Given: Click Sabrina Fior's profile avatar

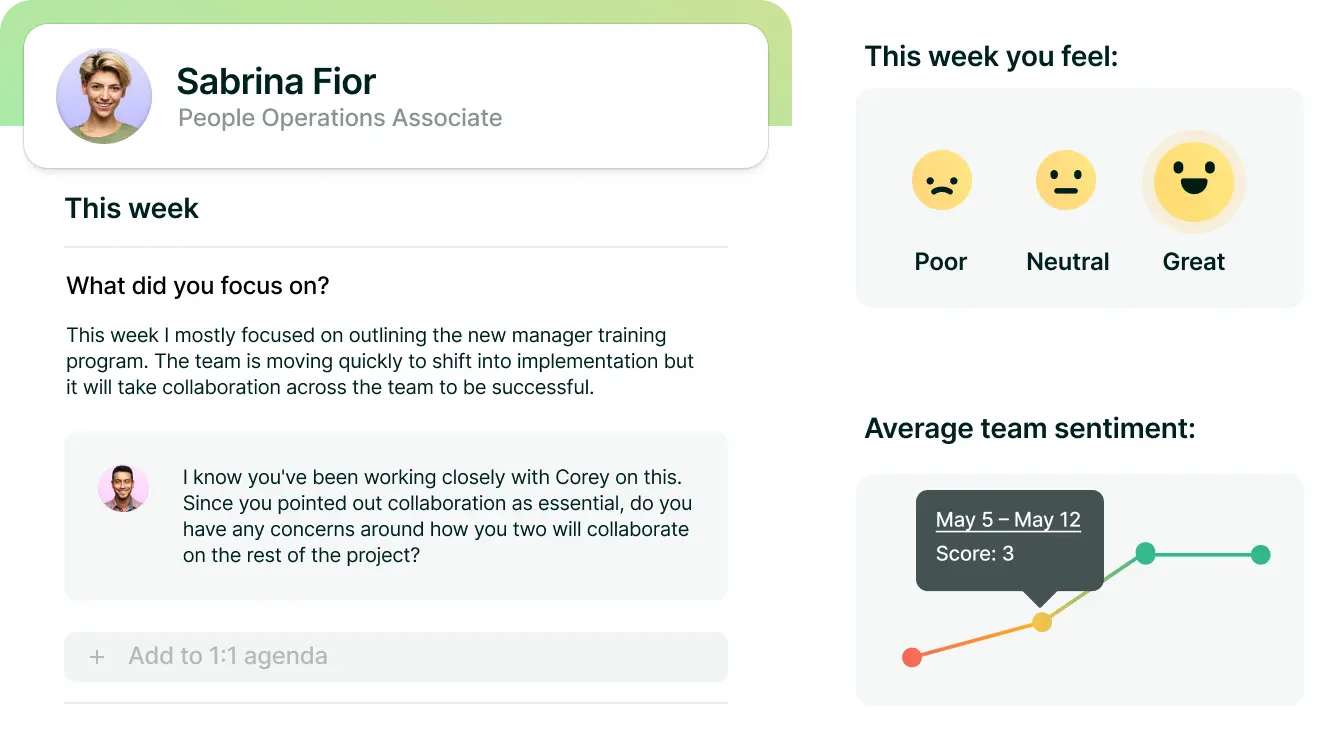Looking at the screenshot, I should tap(104, 96).
